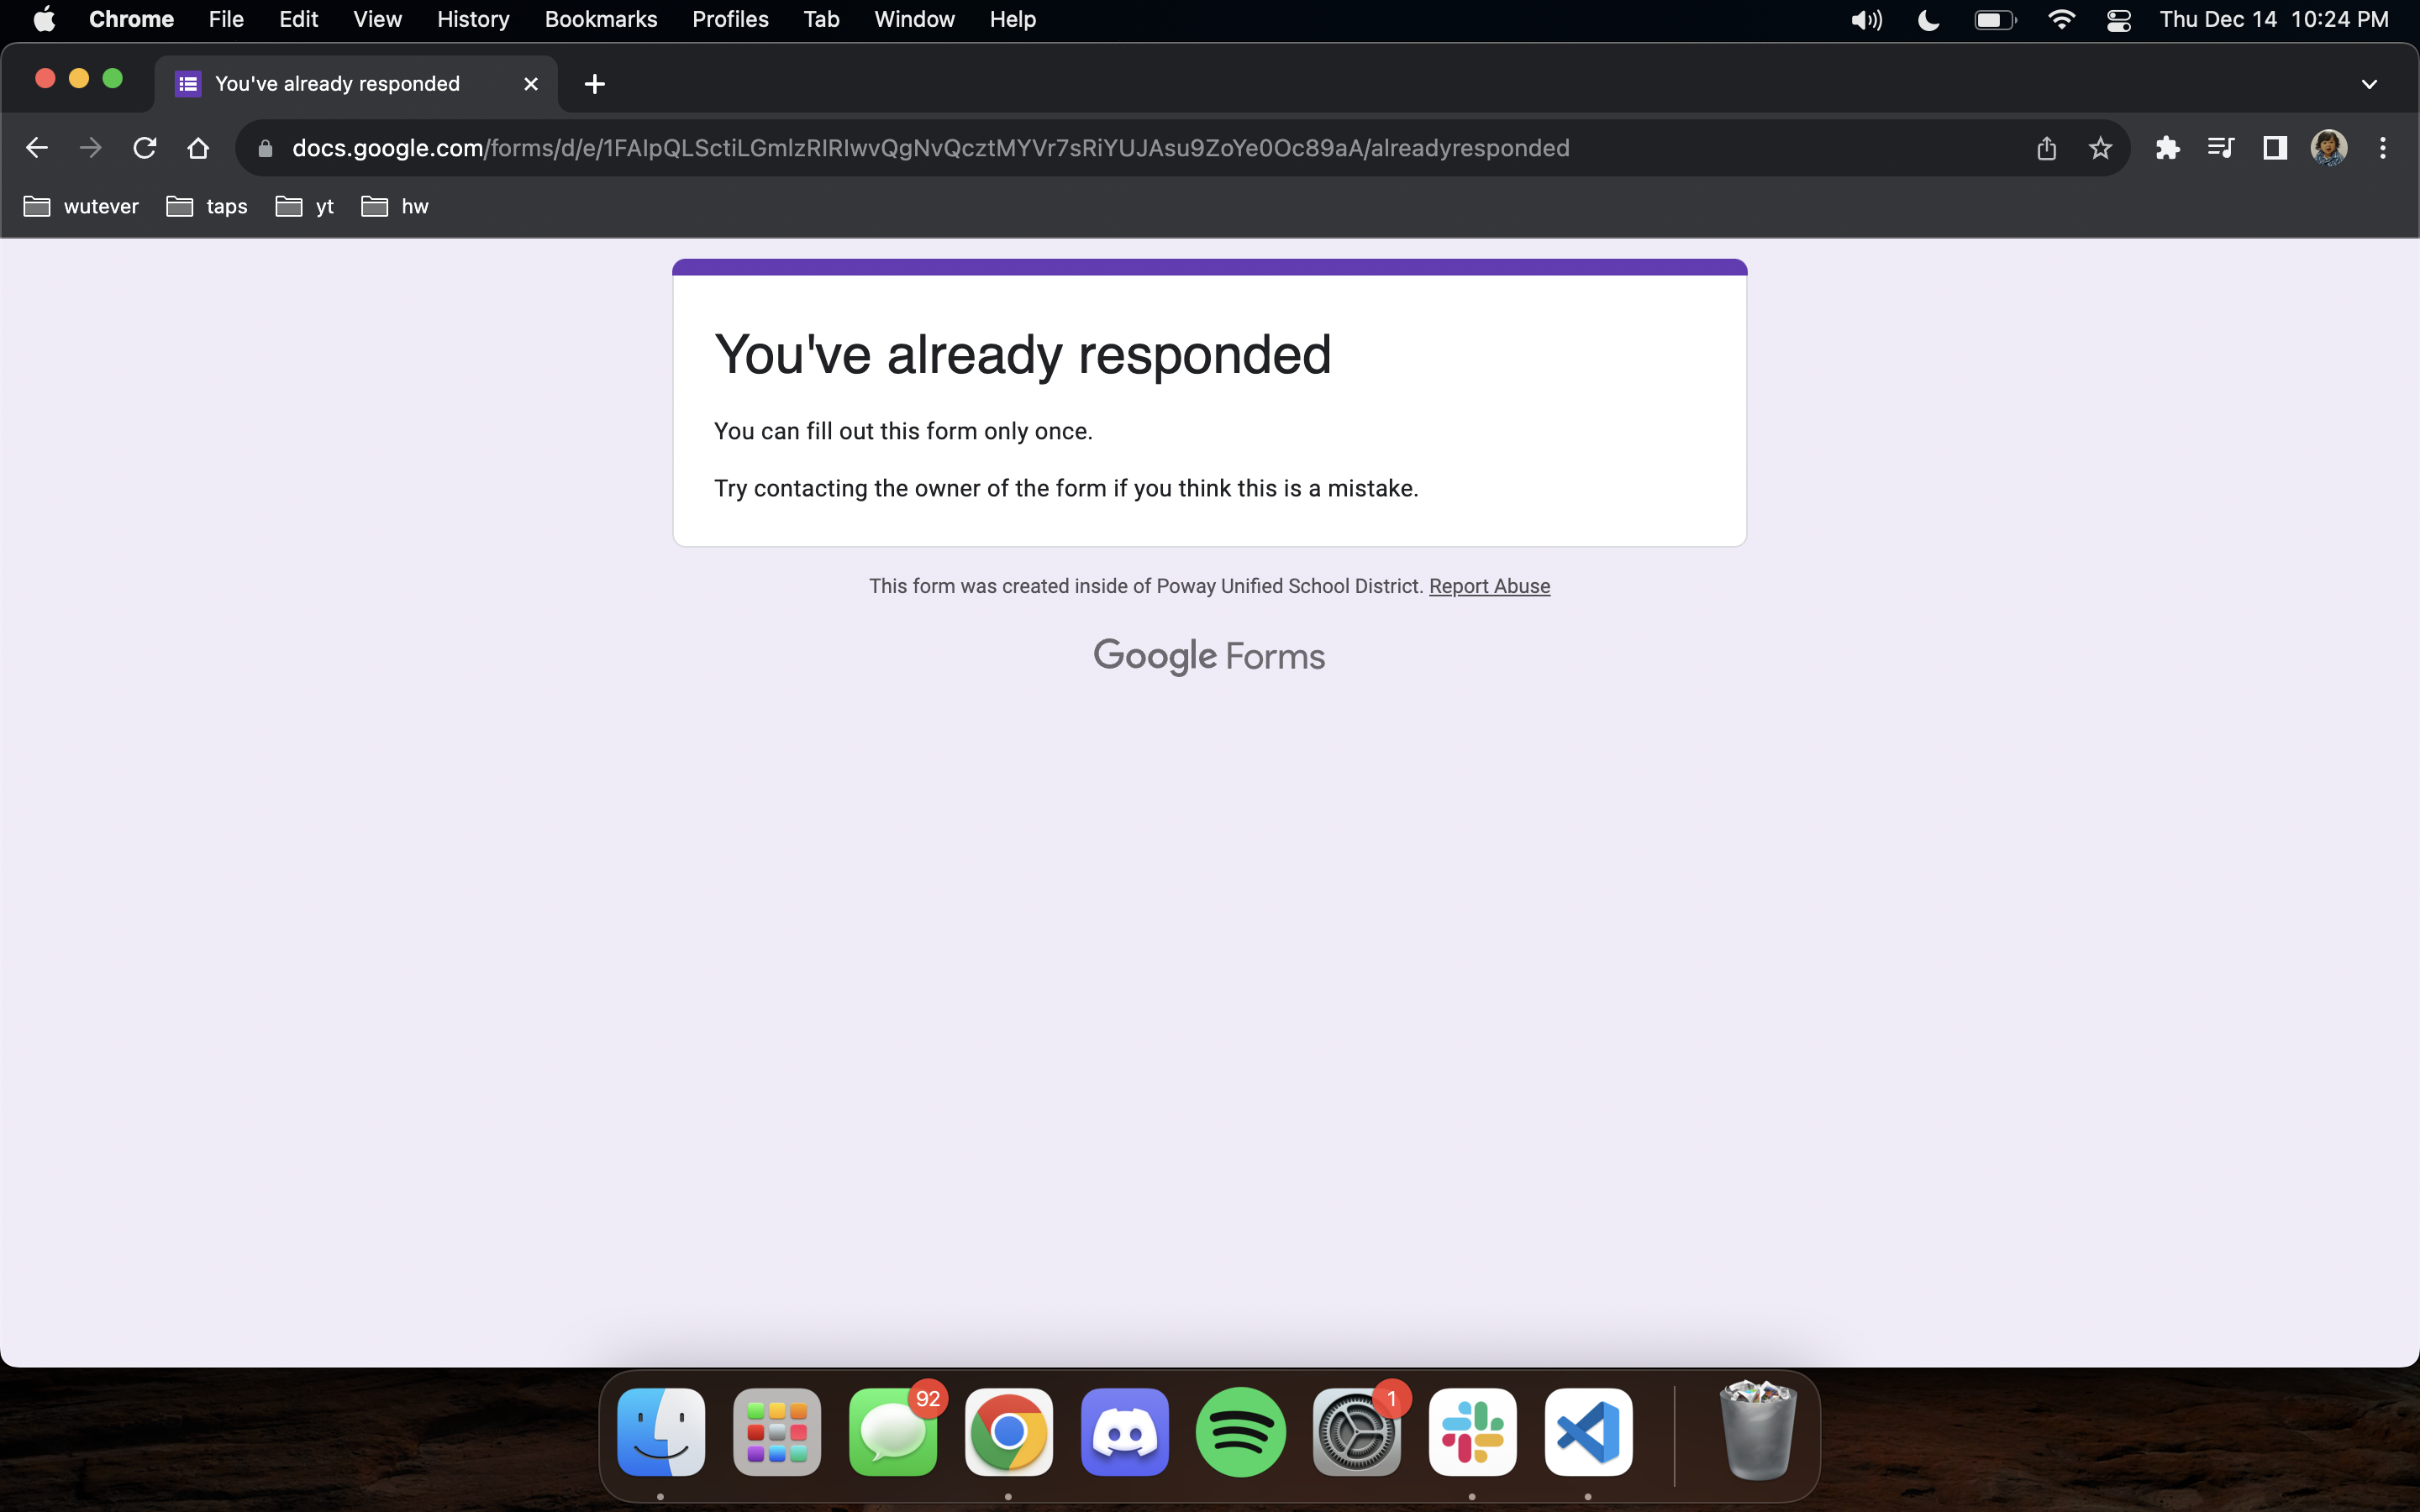The width and height of the screenshot is (2420, 1512).
Task: Open the share page icon in address bar
Action: [2046, 148]
